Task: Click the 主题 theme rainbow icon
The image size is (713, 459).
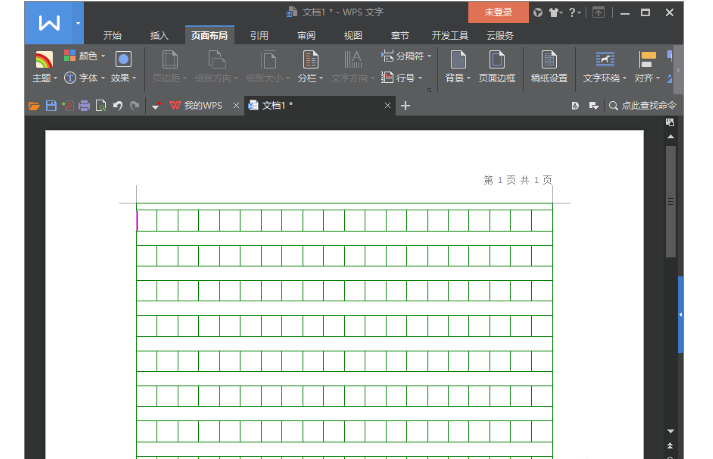Action: [x=43, y=60]
